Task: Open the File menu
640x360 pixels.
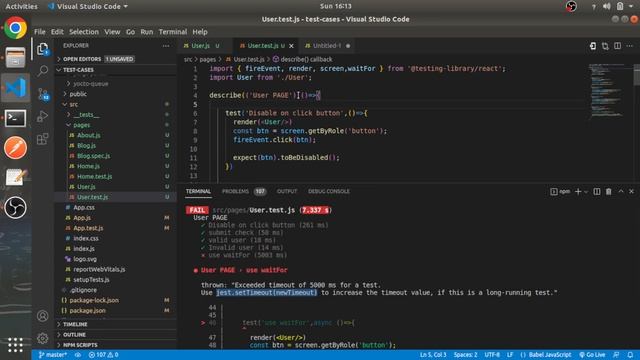Action: coord(40,32)
